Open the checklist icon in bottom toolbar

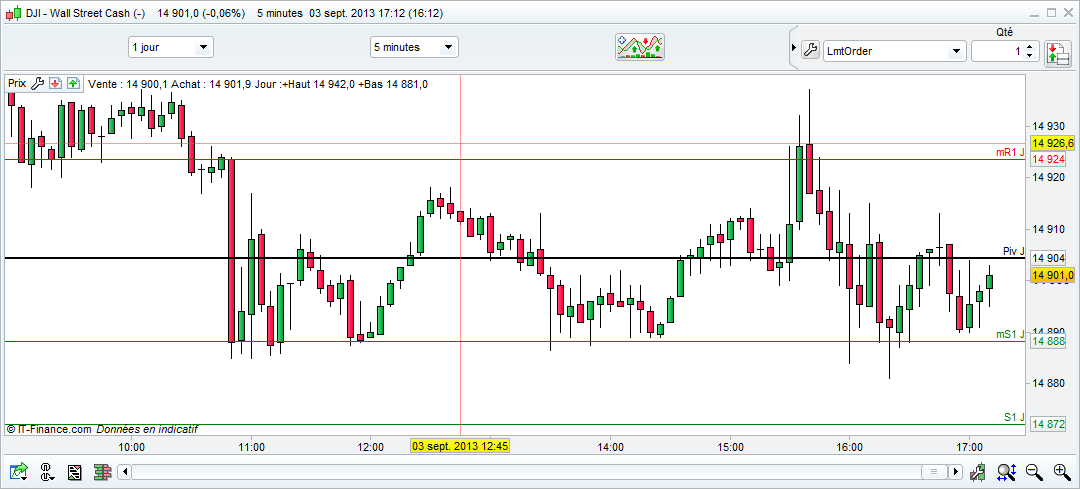point(75,472)
